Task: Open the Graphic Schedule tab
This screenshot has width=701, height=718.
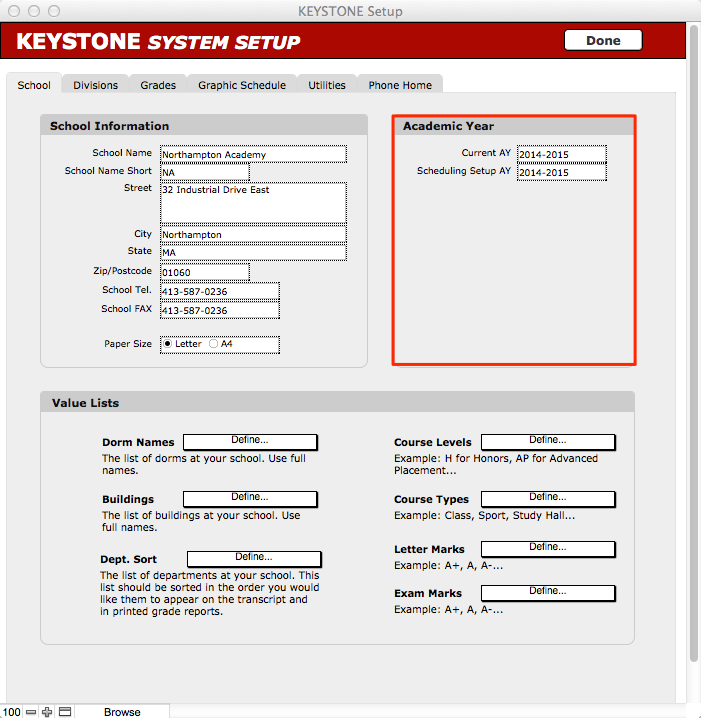Action: pyautogui.click(x=242, y=85)
